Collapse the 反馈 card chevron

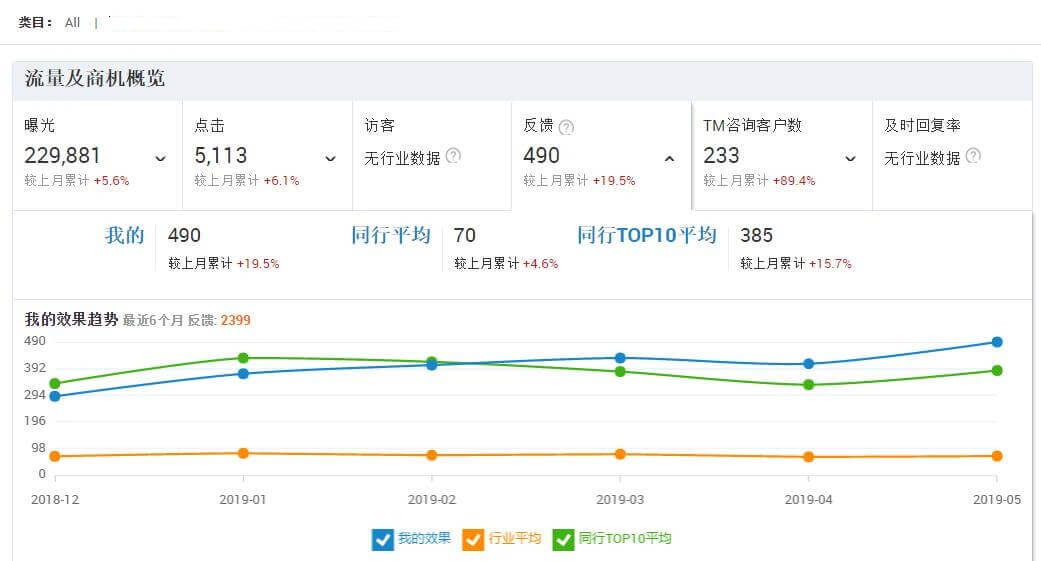669,158
